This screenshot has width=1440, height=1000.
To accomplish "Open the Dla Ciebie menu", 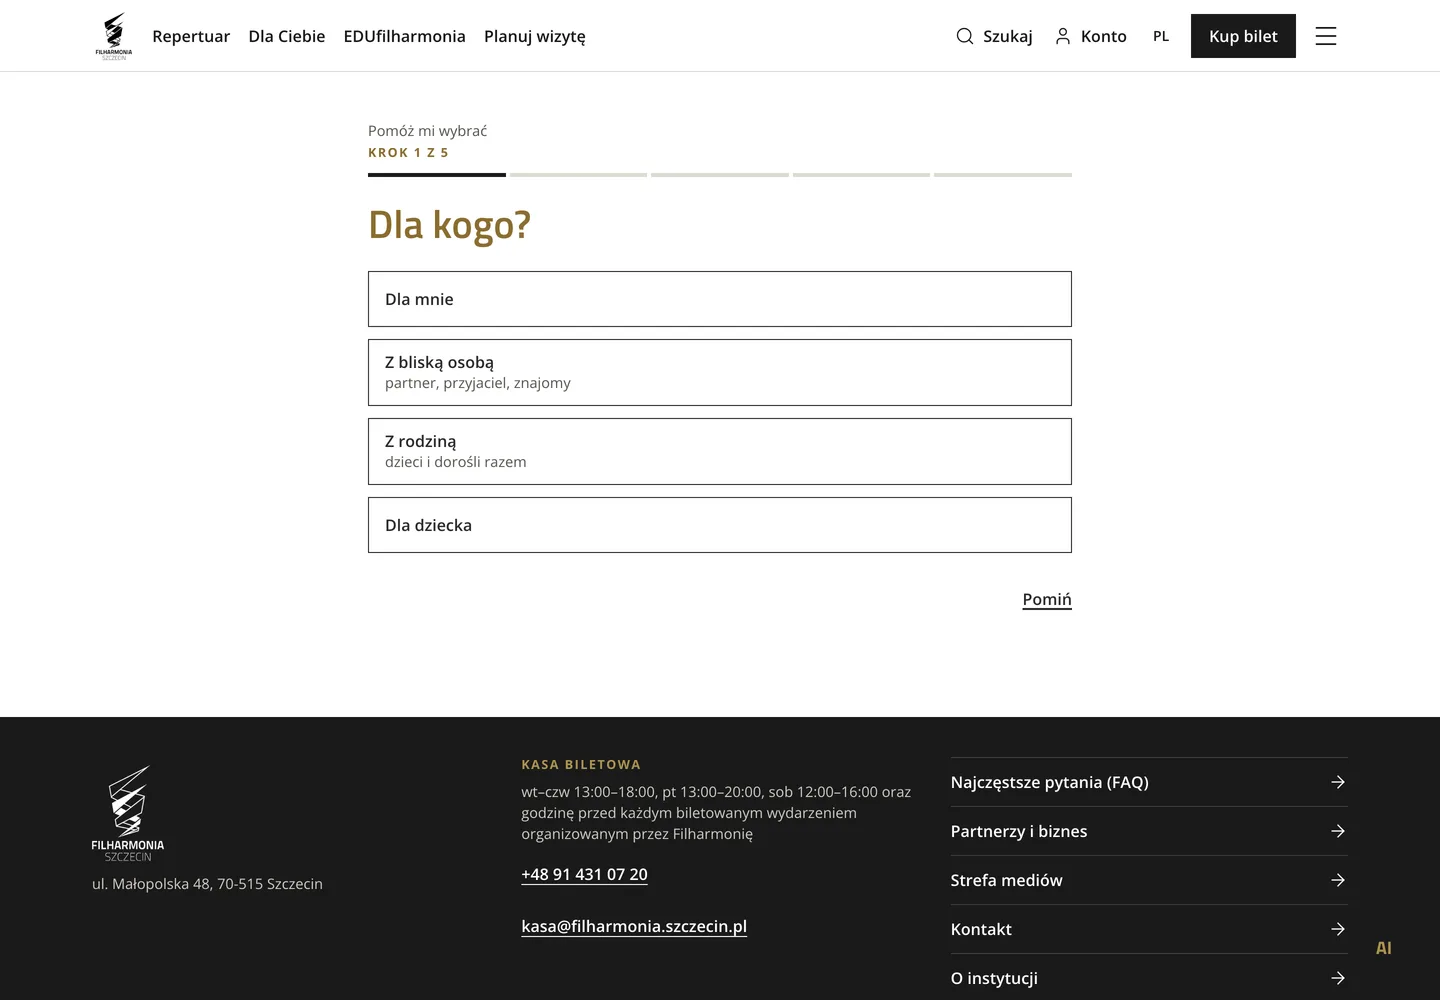I will (x=287, y=36).
